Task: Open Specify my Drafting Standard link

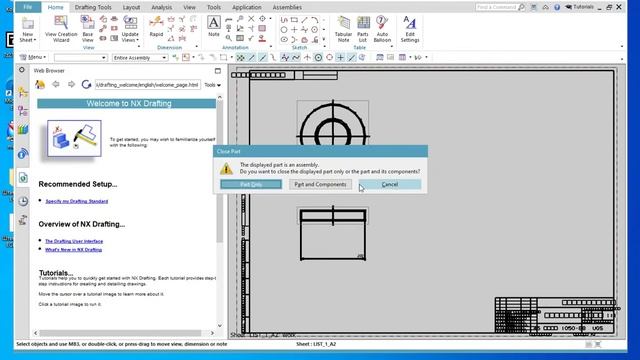Action: pos(77,201)
